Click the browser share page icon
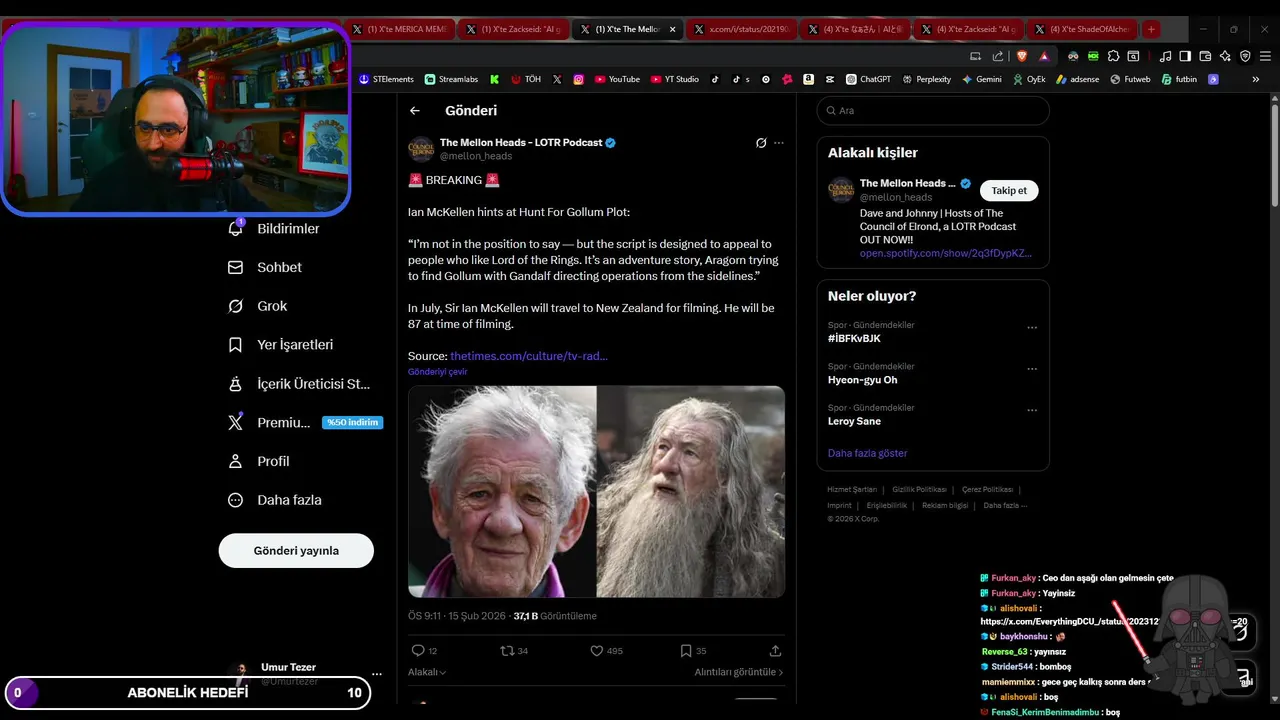The width and height of the screenshot is (1280, 720). (x=998, y=56)
